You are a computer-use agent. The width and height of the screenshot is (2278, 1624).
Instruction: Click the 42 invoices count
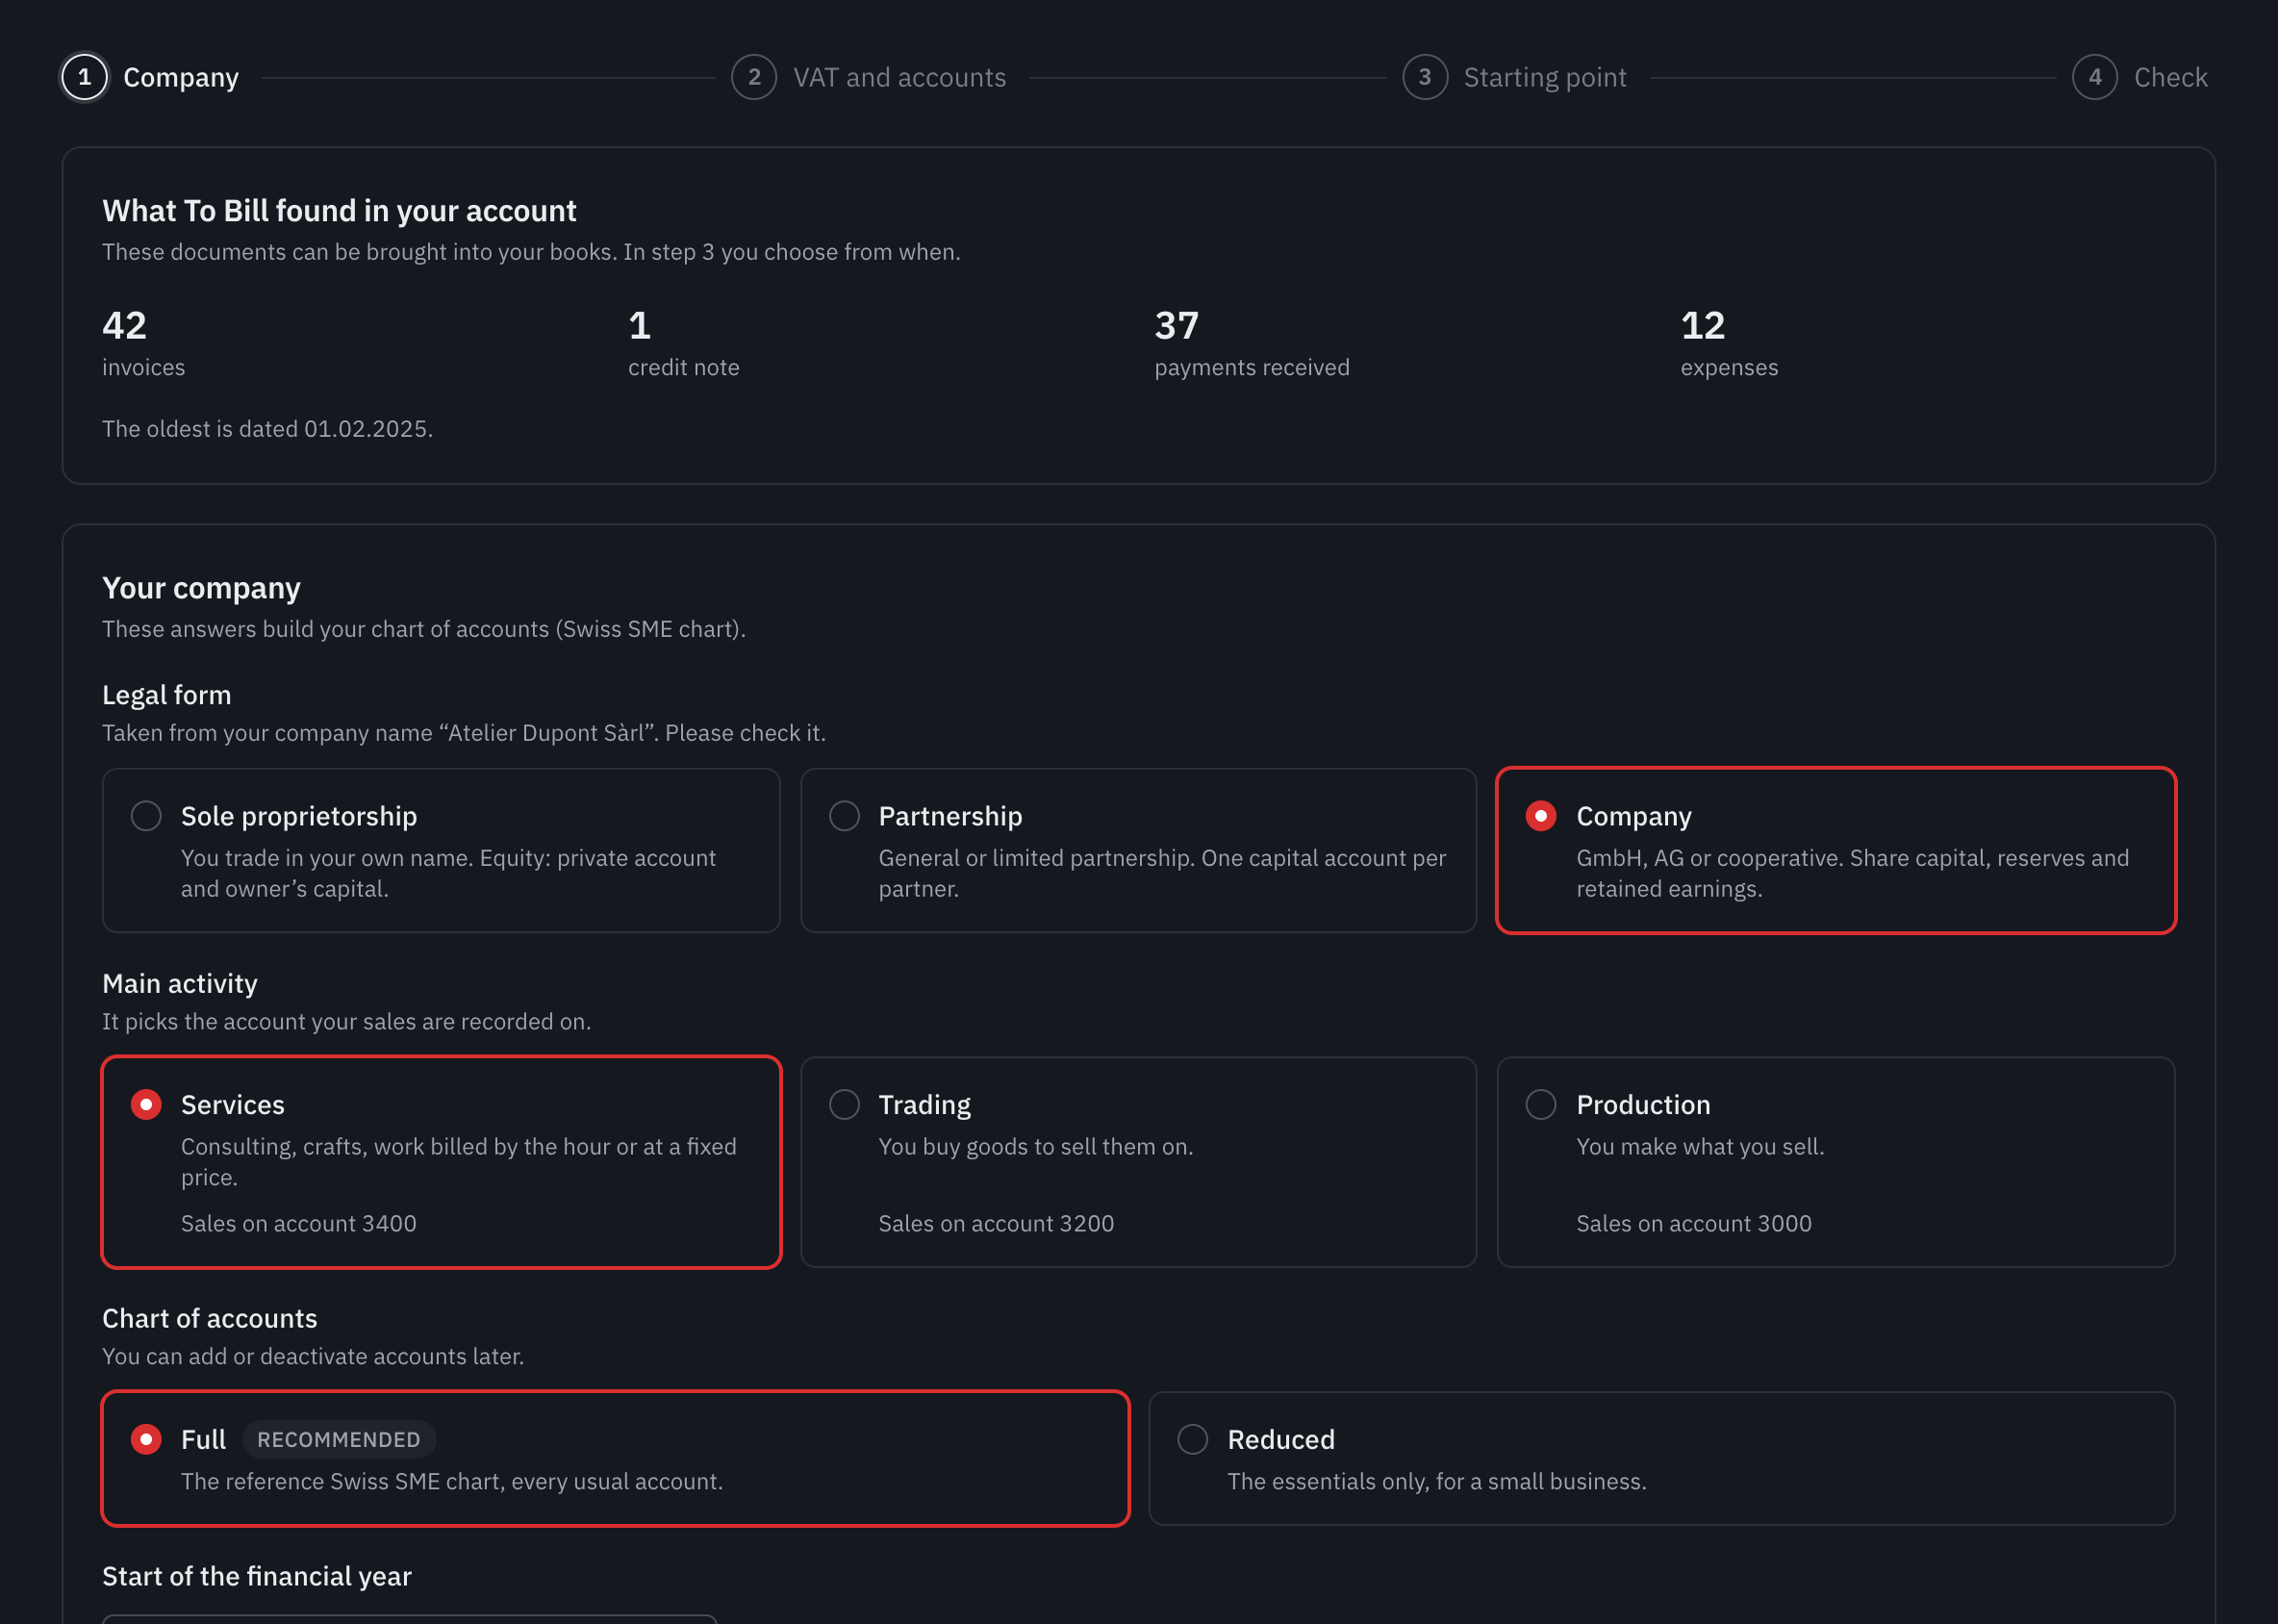[124, 325]
